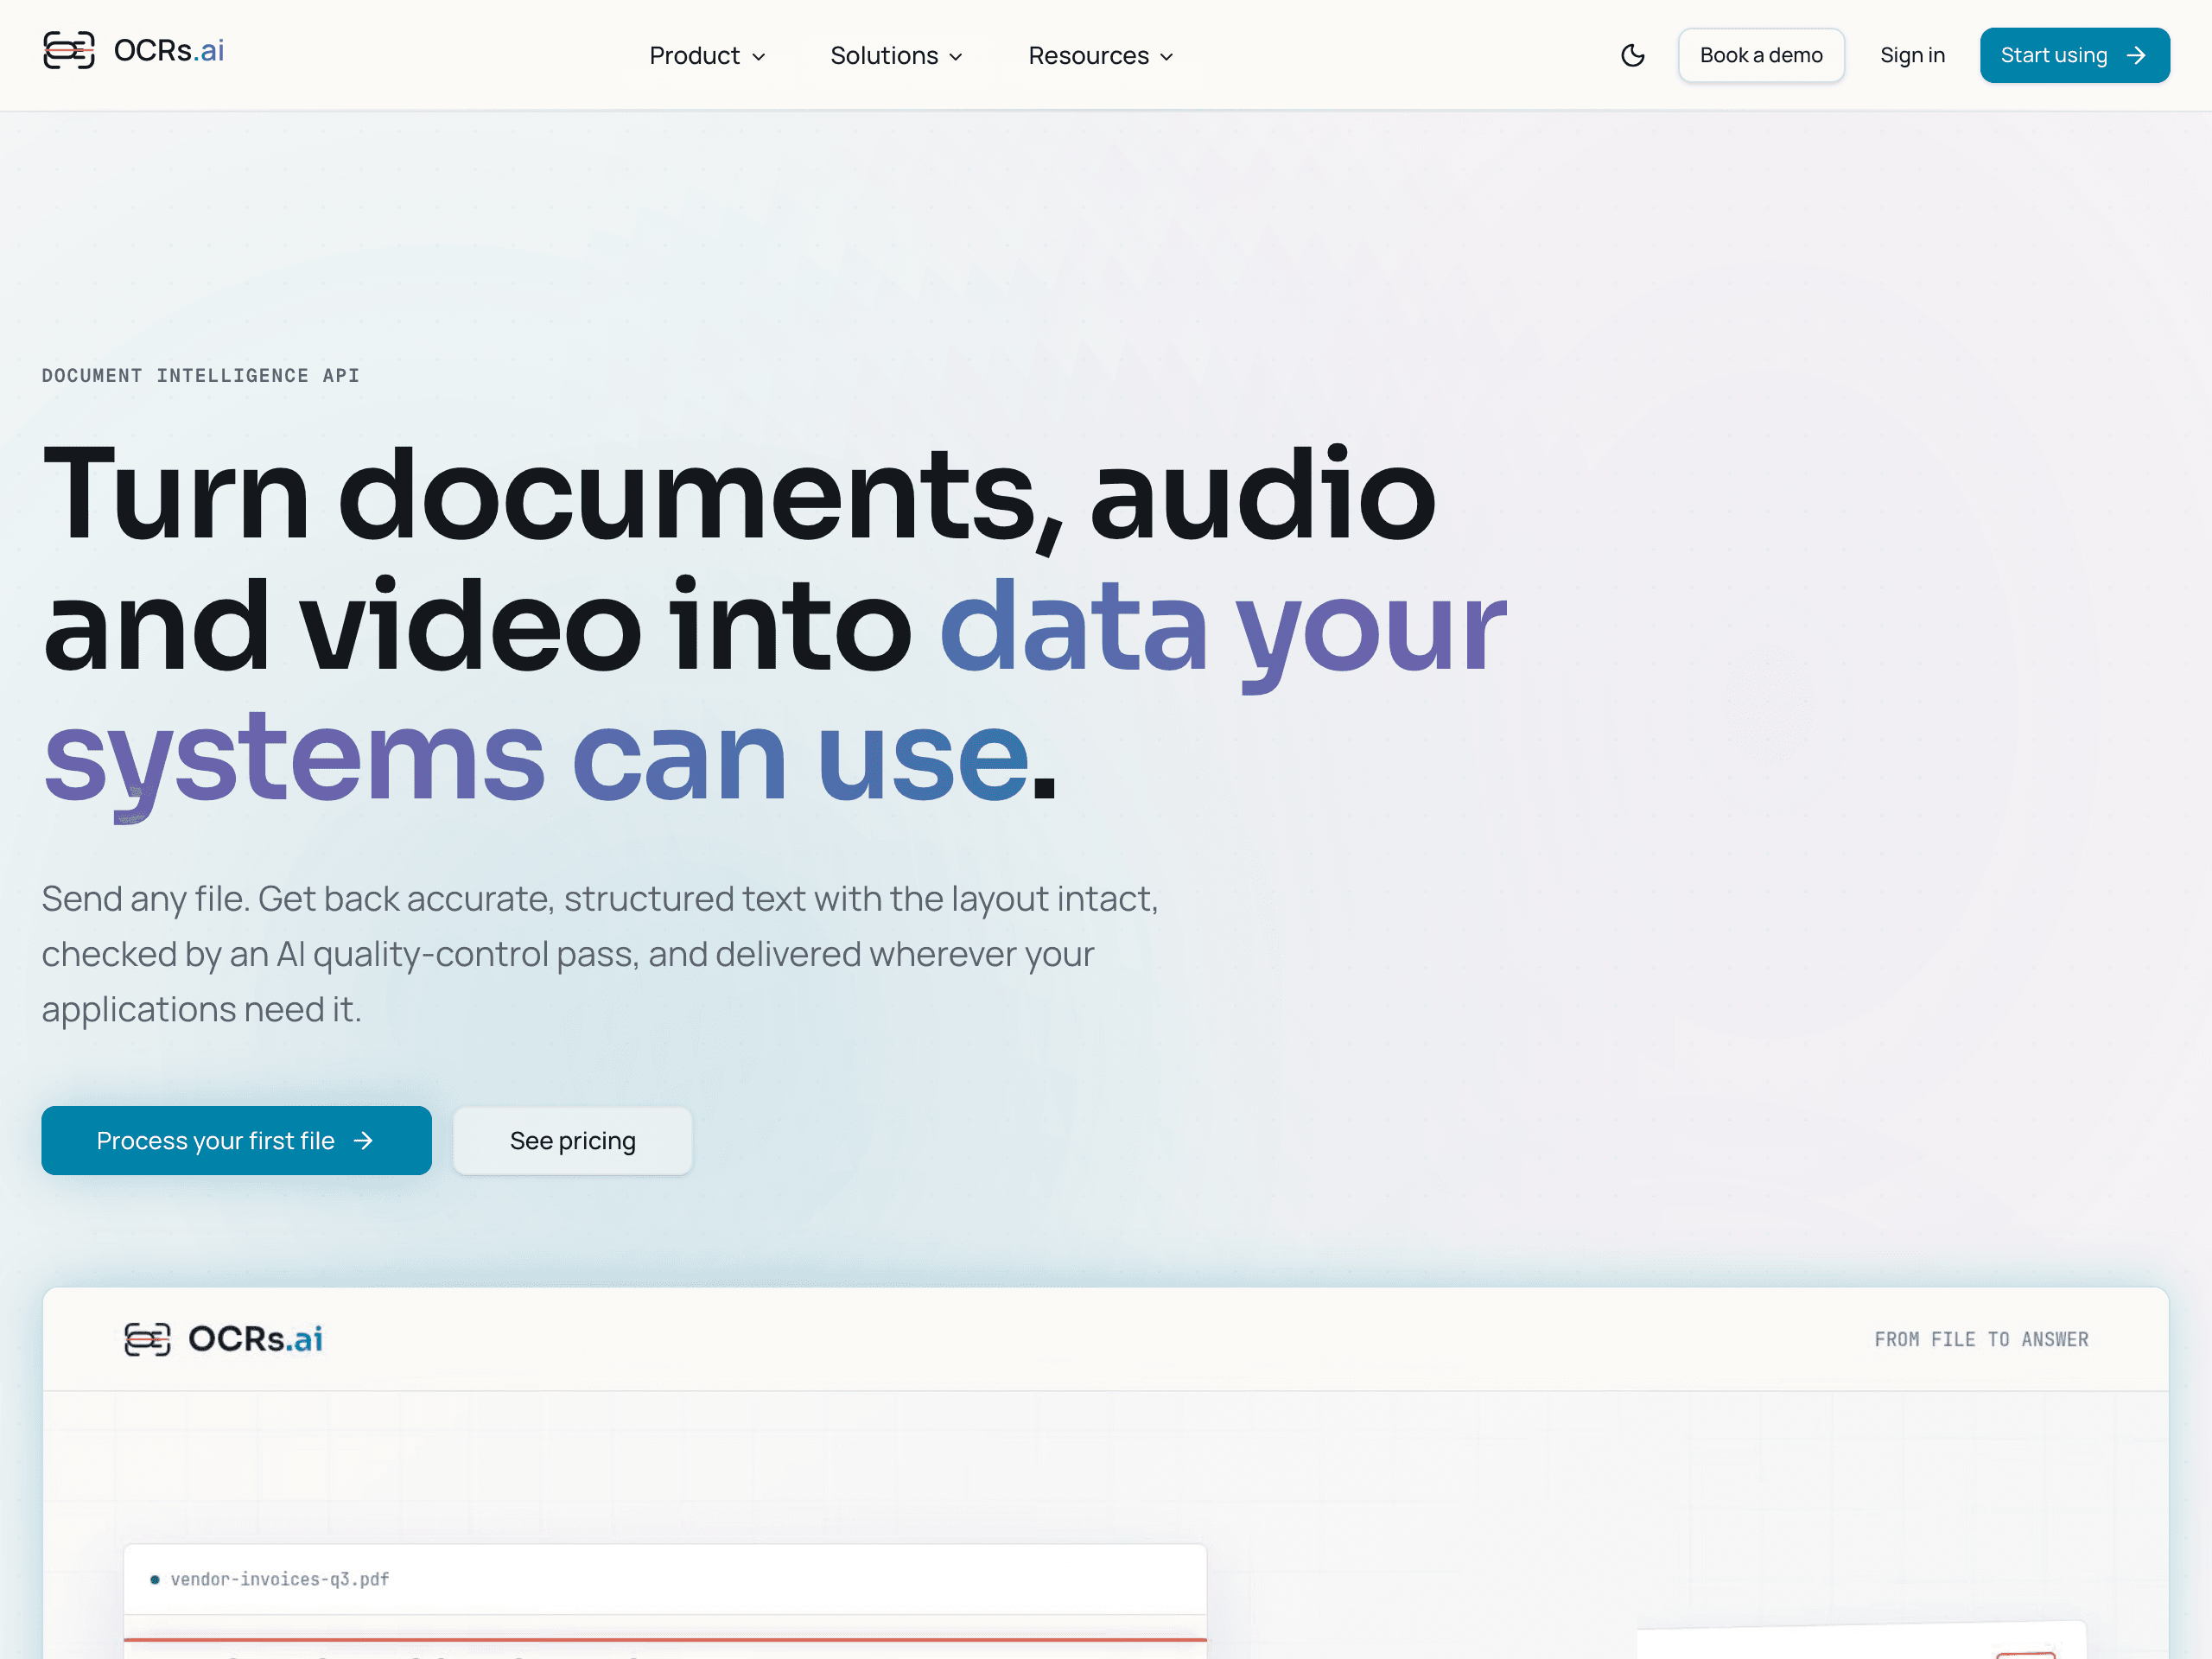Image resolution: width=2212 pixels, height=1659 pixels.
Task: Click the FROM FILE TO ANSWER label
Action: [1981, 1339]
